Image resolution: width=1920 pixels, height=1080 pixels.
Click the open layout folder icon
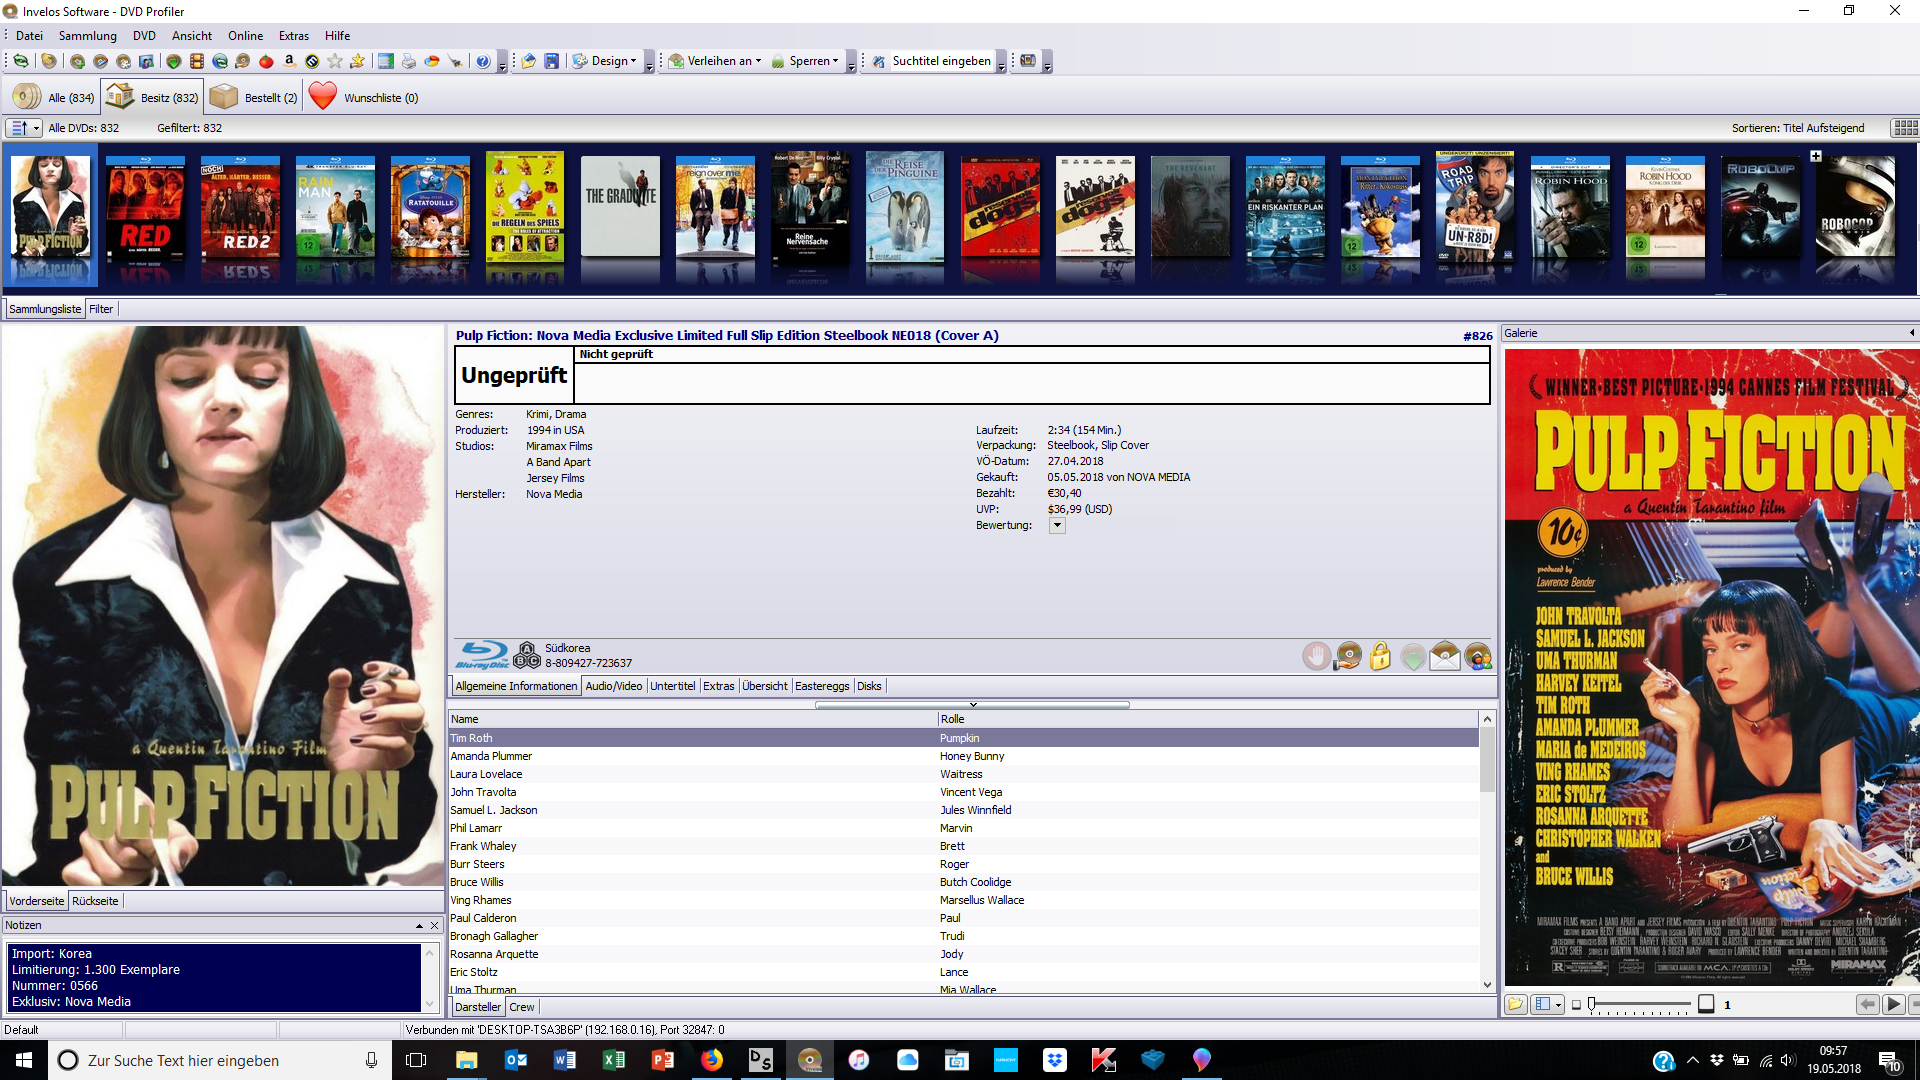pyautogui.click(x=528, y=61)
